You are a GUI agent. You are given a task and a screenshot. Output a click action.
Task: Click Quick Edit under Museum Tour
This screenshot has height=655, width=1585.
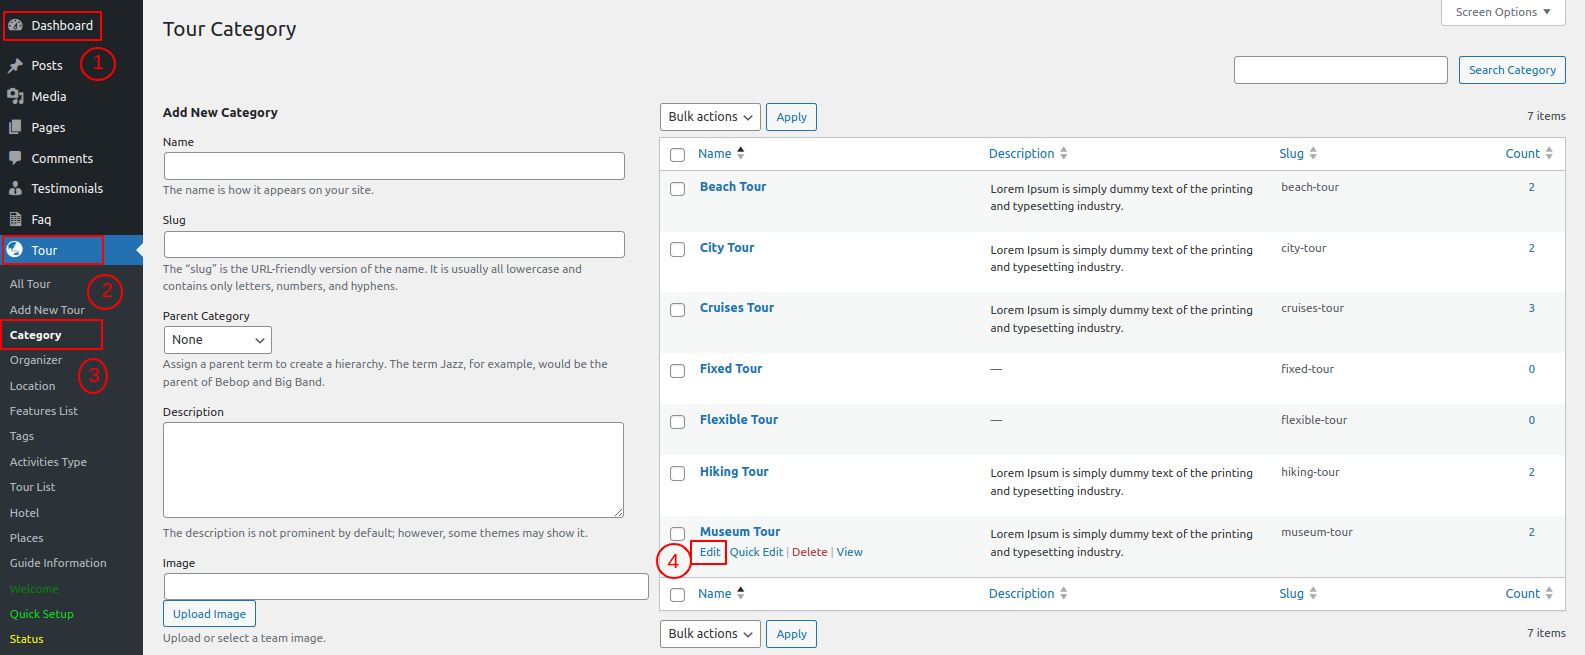point(756,552)
